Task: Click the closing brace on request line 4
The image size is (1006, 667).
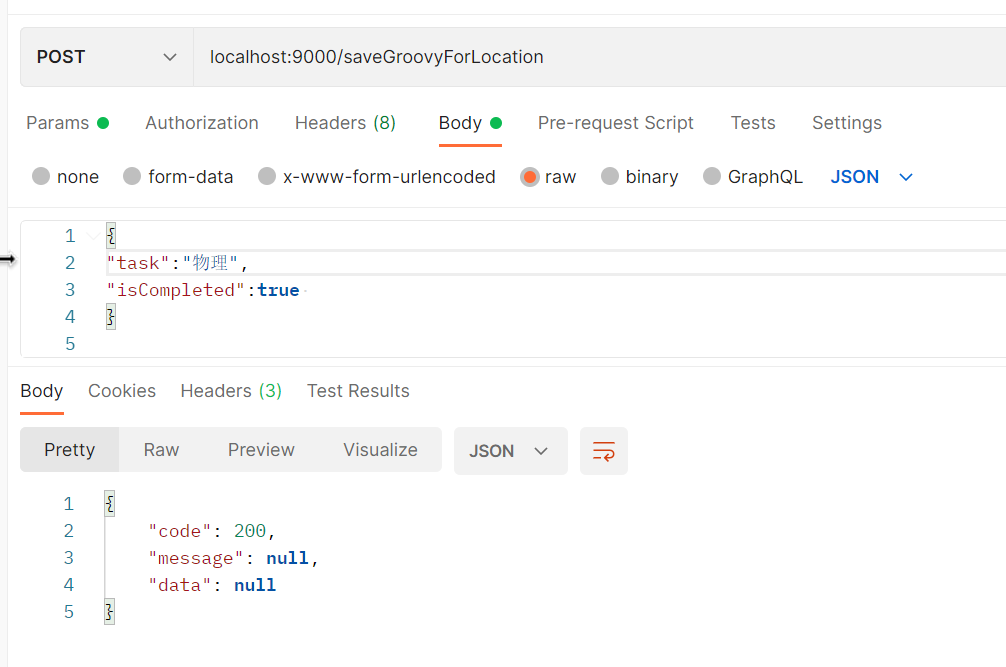Action: point(111,317)
